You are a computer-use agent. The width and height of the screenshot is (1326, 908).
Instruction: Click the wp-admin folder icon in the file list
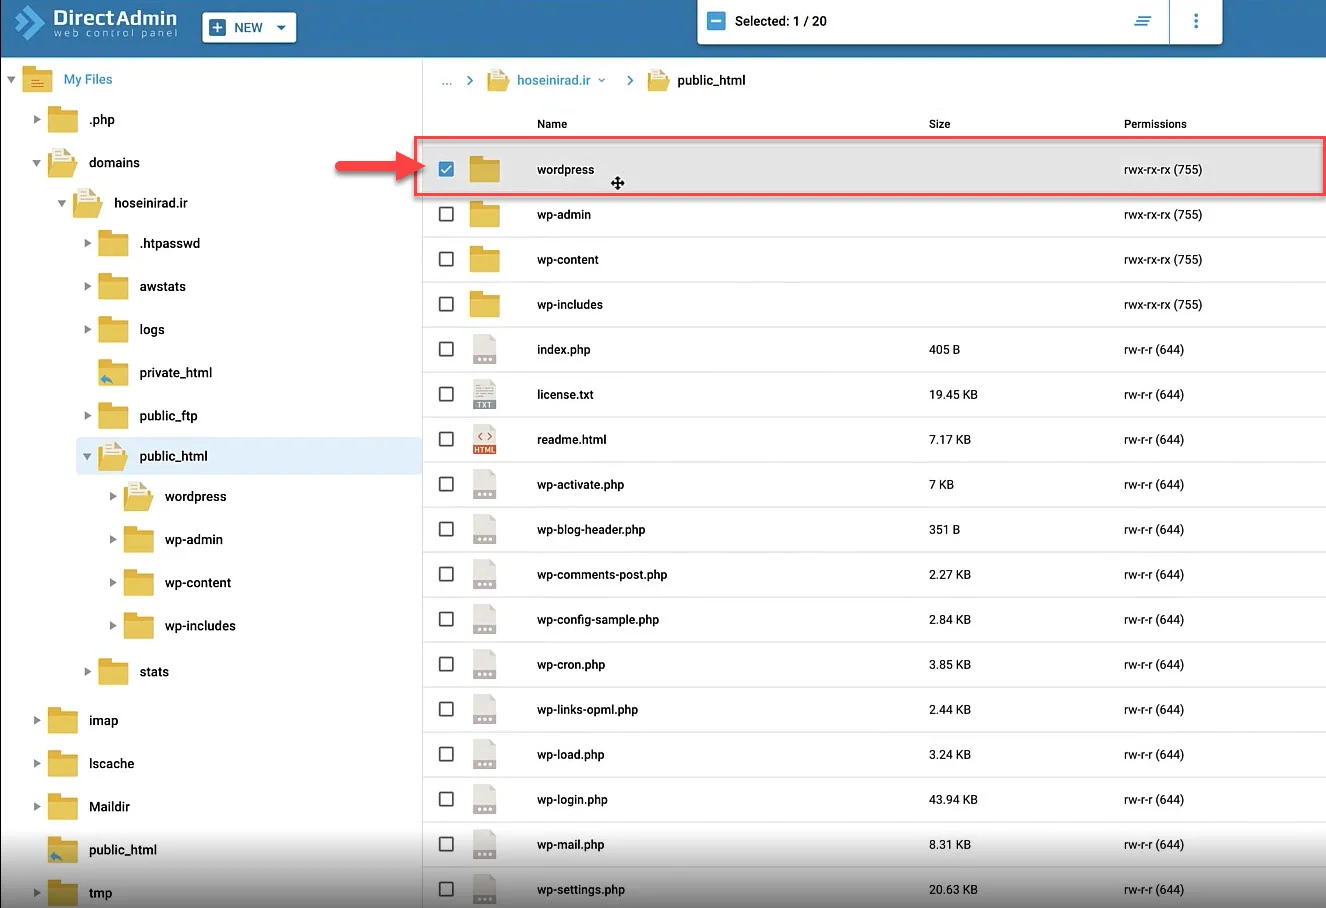(x=484, y=214)
